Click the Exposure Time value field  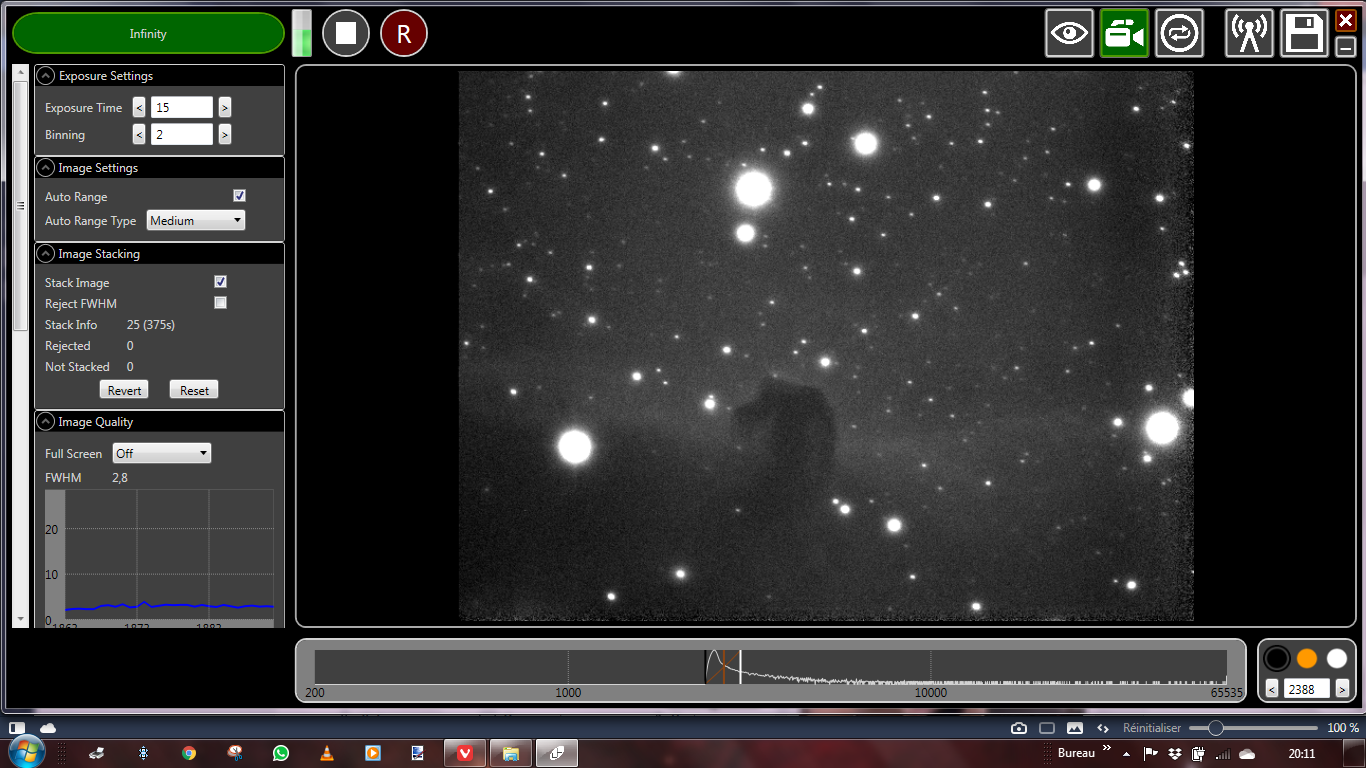182,107
